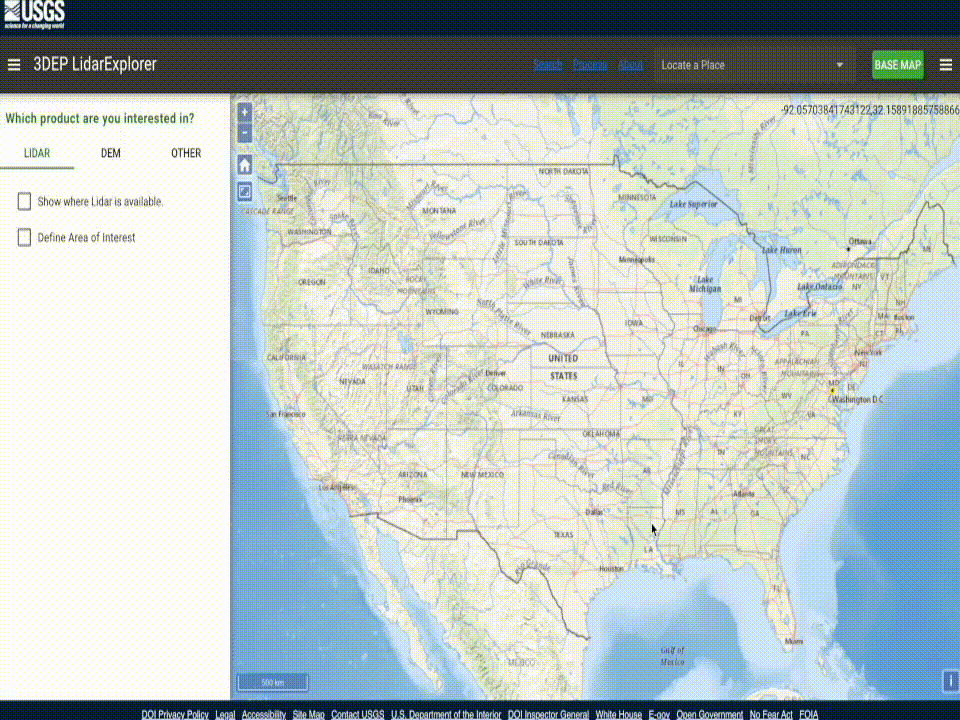960x720 pixels.
Task: Open U.S. Department of the Interior link
Action: [446, 714]
